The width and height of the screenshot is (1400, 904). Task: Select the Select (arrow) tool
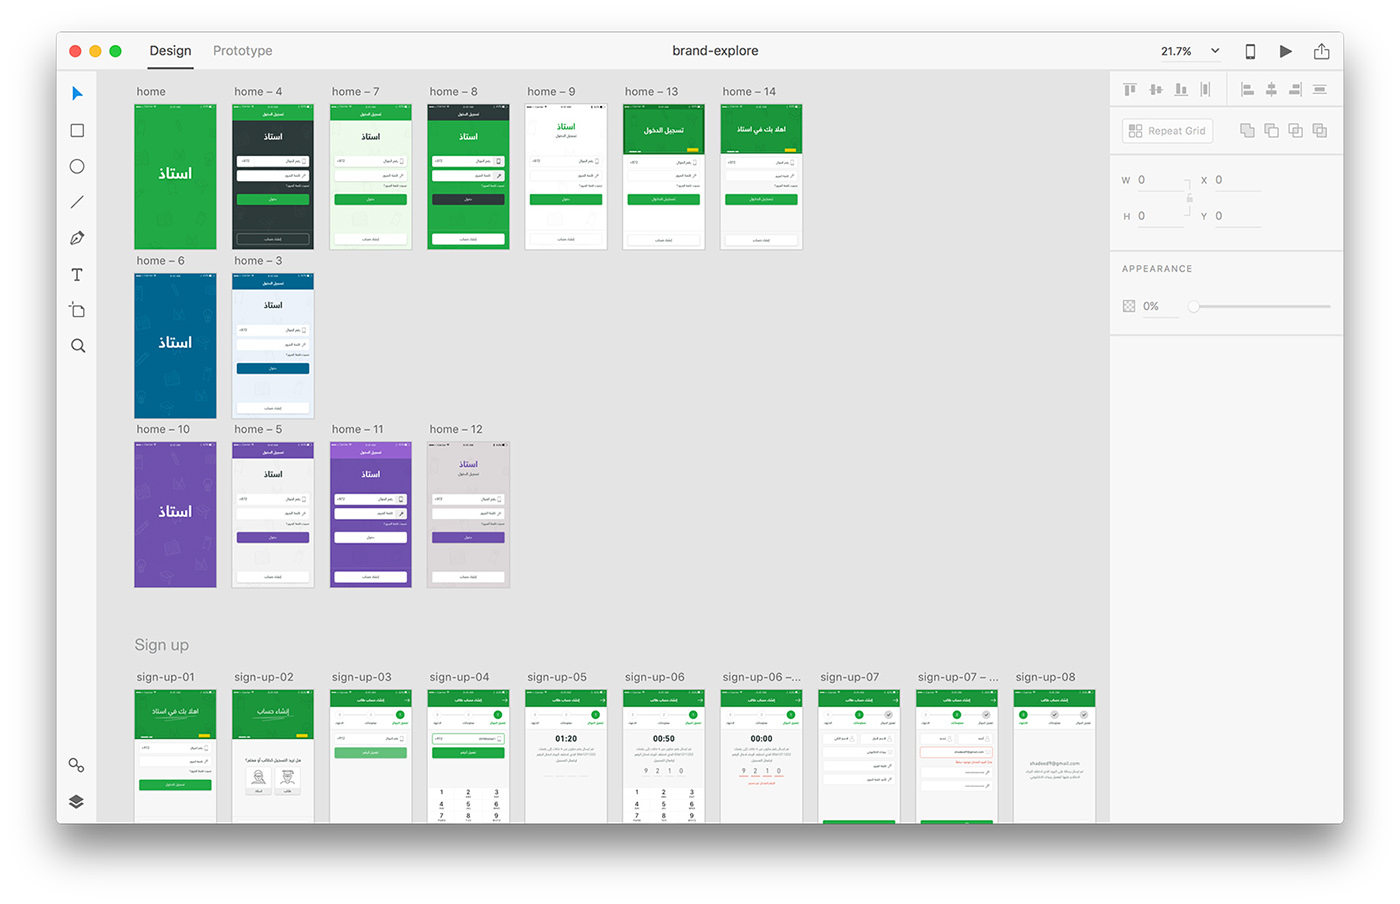tap(77, 94)
